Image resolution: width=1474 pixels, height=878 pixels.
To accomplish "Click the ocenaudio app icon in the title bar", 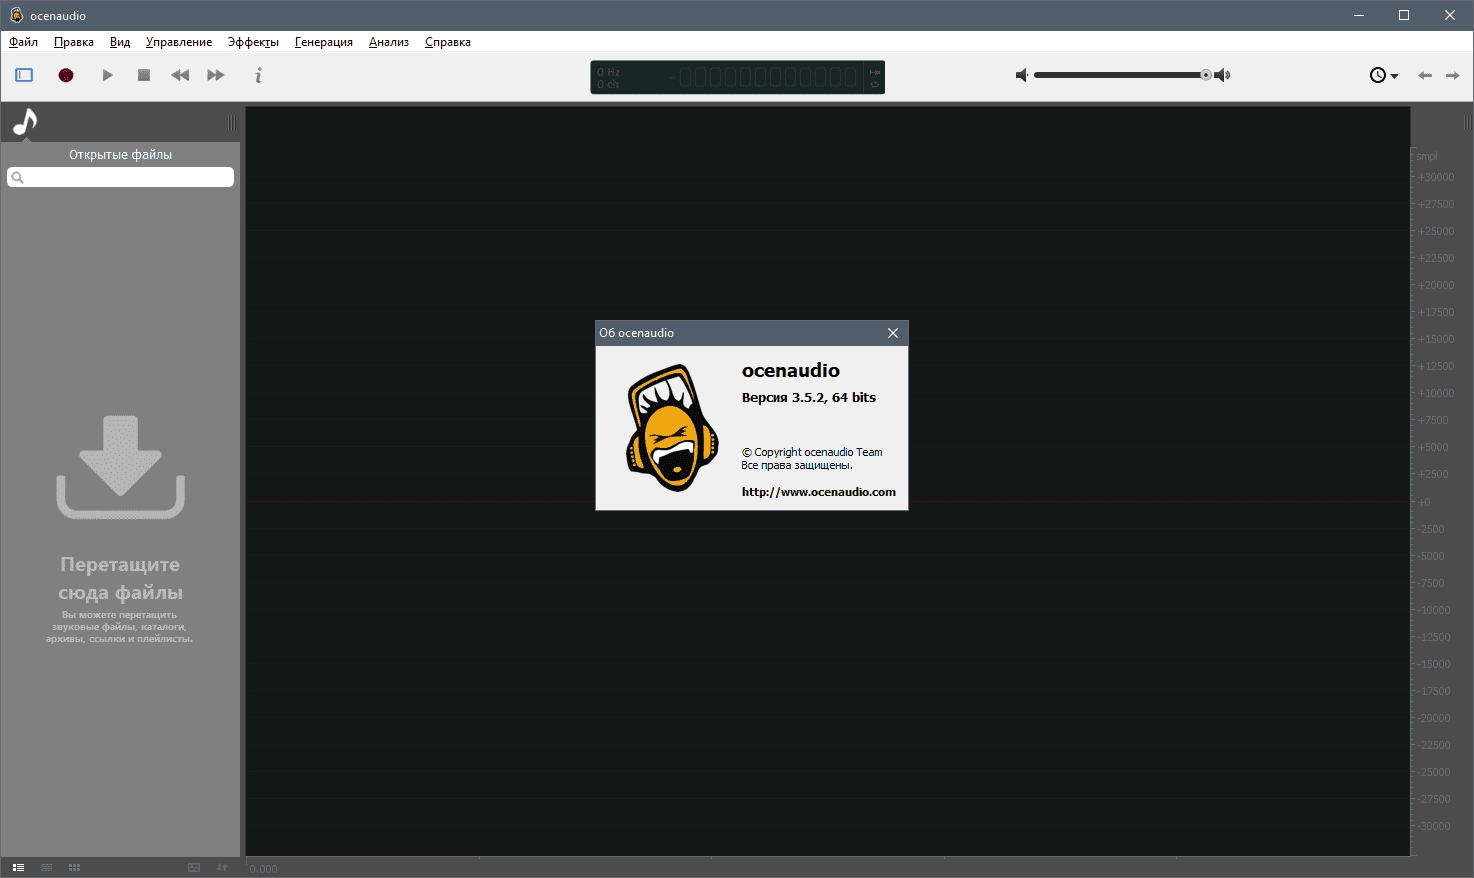I will [16, 15].
